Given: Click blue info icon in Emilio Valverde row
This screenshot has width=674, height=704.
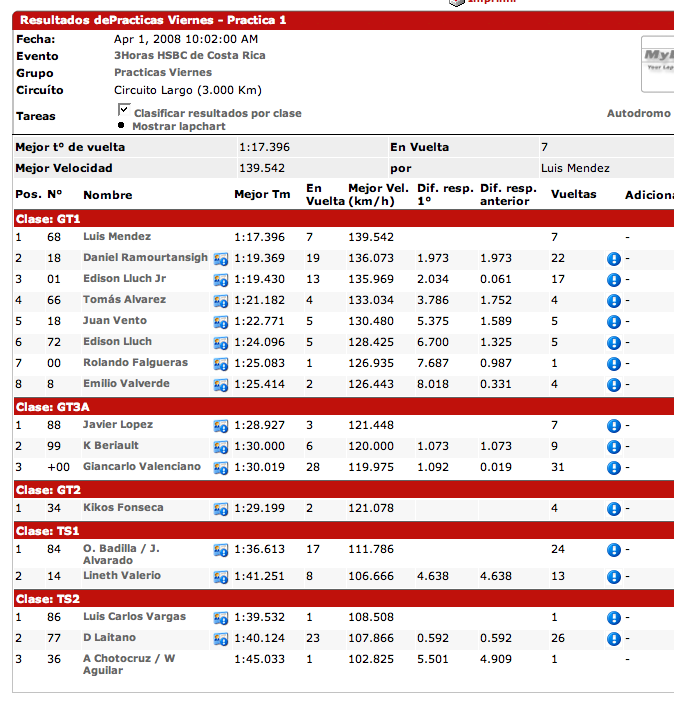Looking at the screenshot, I should (613, 385).
